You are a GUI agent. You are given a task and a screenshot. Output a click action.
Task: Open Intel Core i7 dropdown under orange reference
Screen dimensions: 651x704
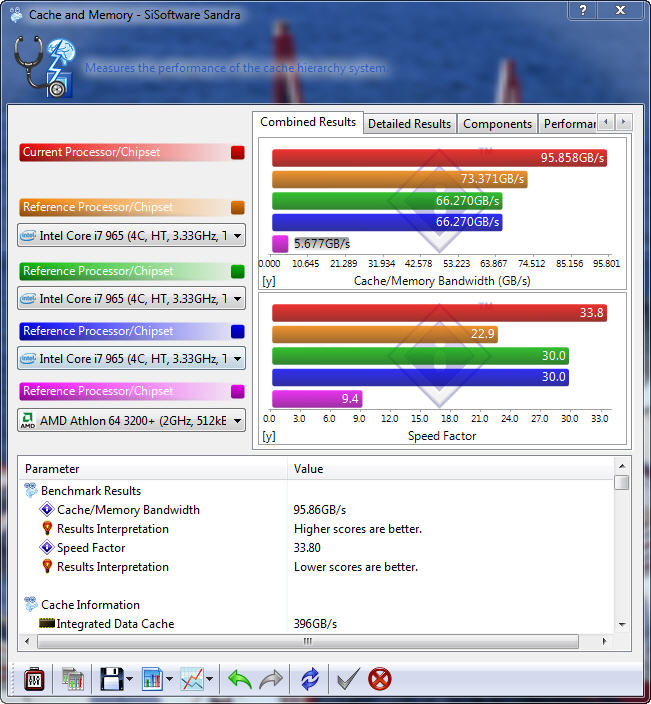(x=131, y=235)
